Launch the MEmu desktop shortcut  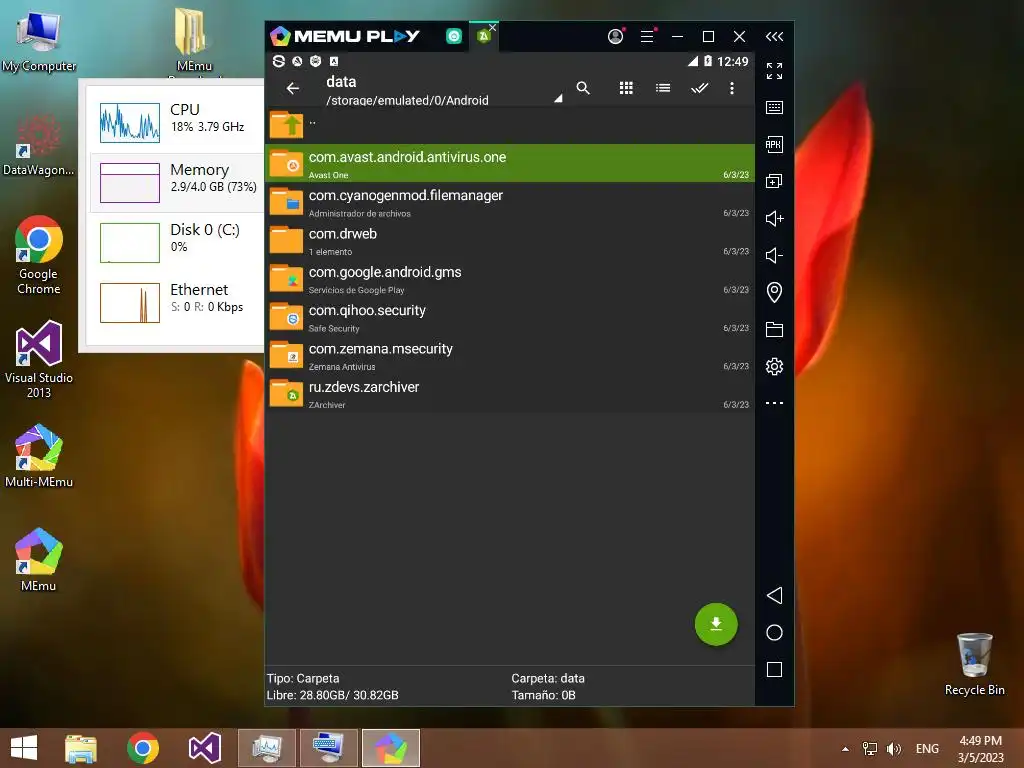click(x=39, y=560)
